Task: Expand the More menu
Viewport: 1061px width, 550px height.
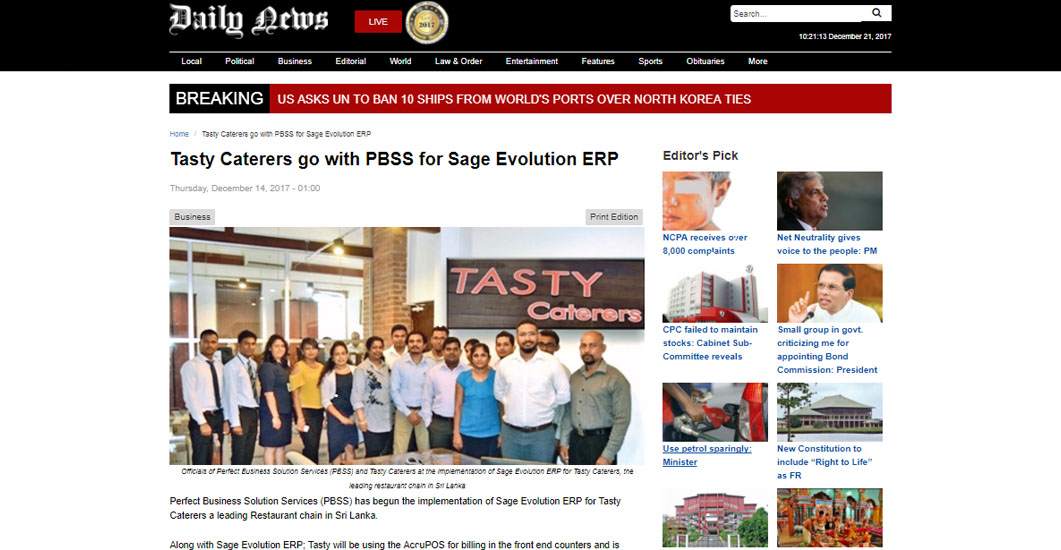Action: click(757, 61)
